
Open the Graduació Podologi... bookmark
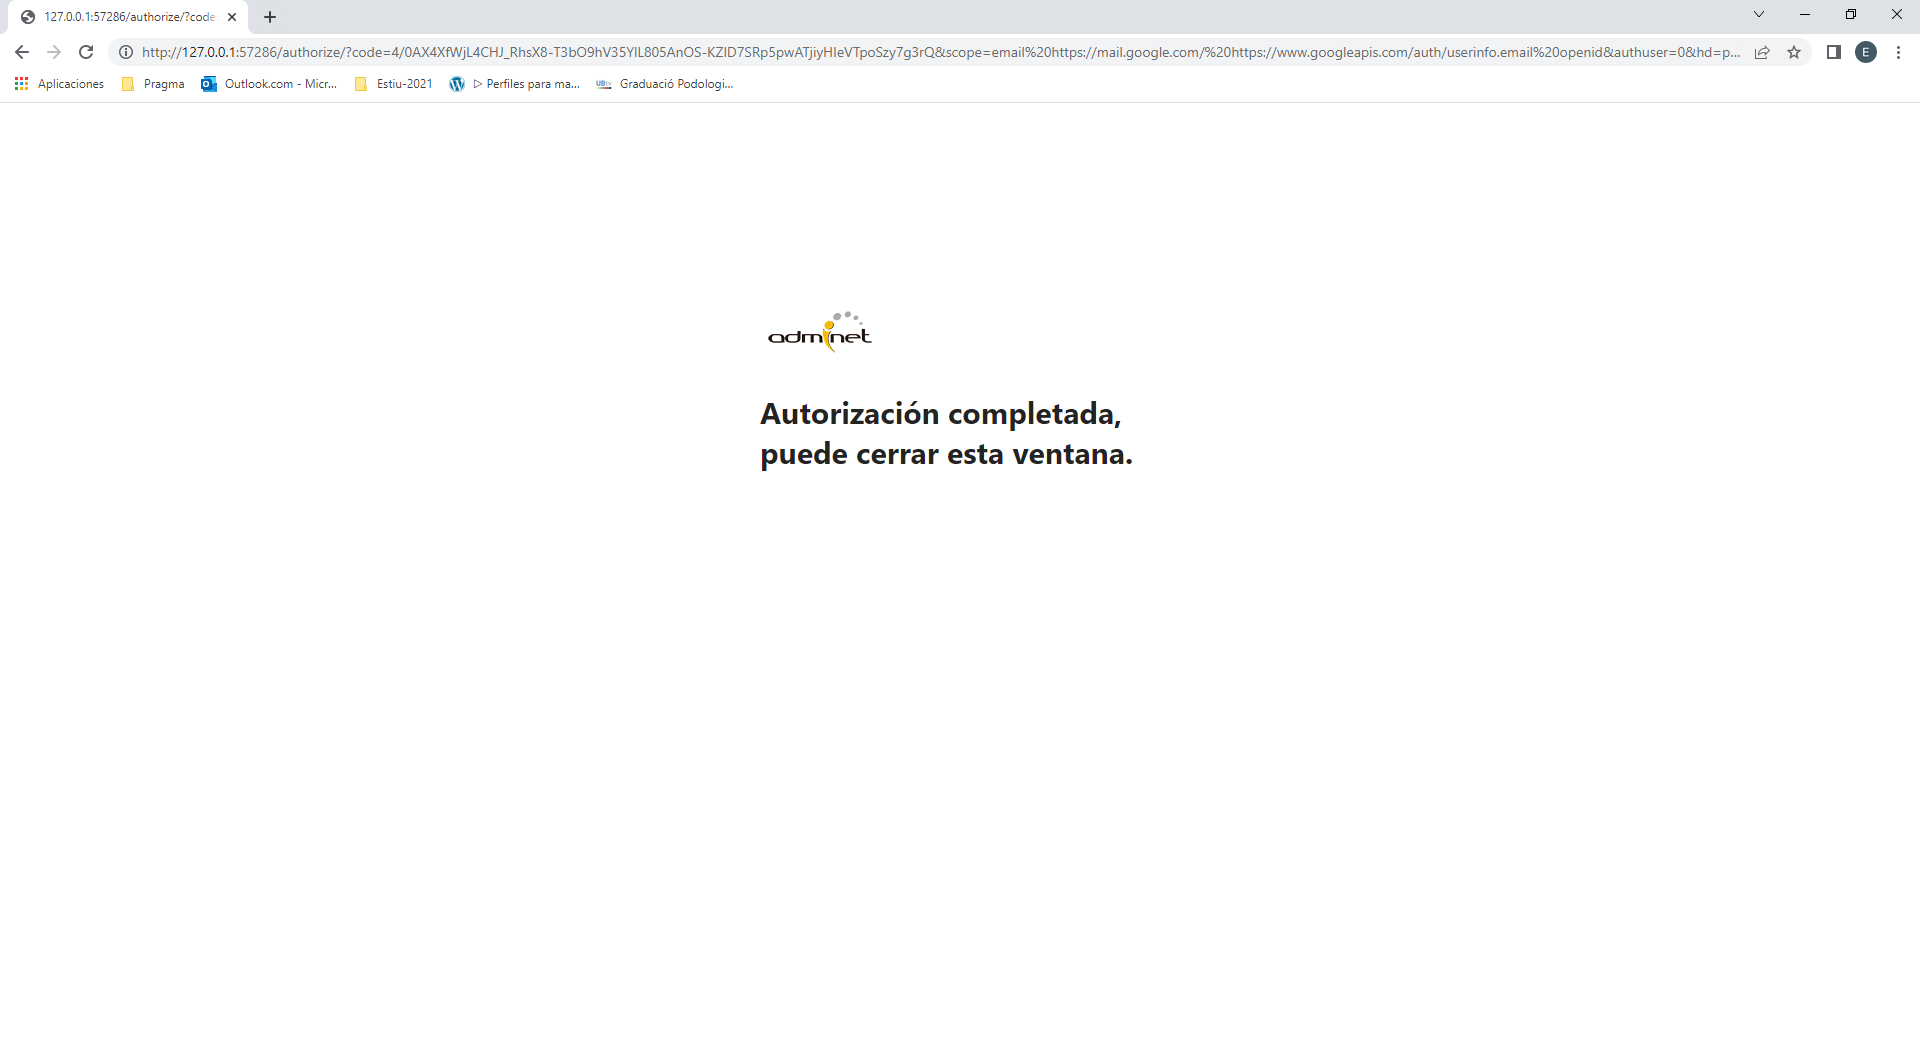click(665, 84)
